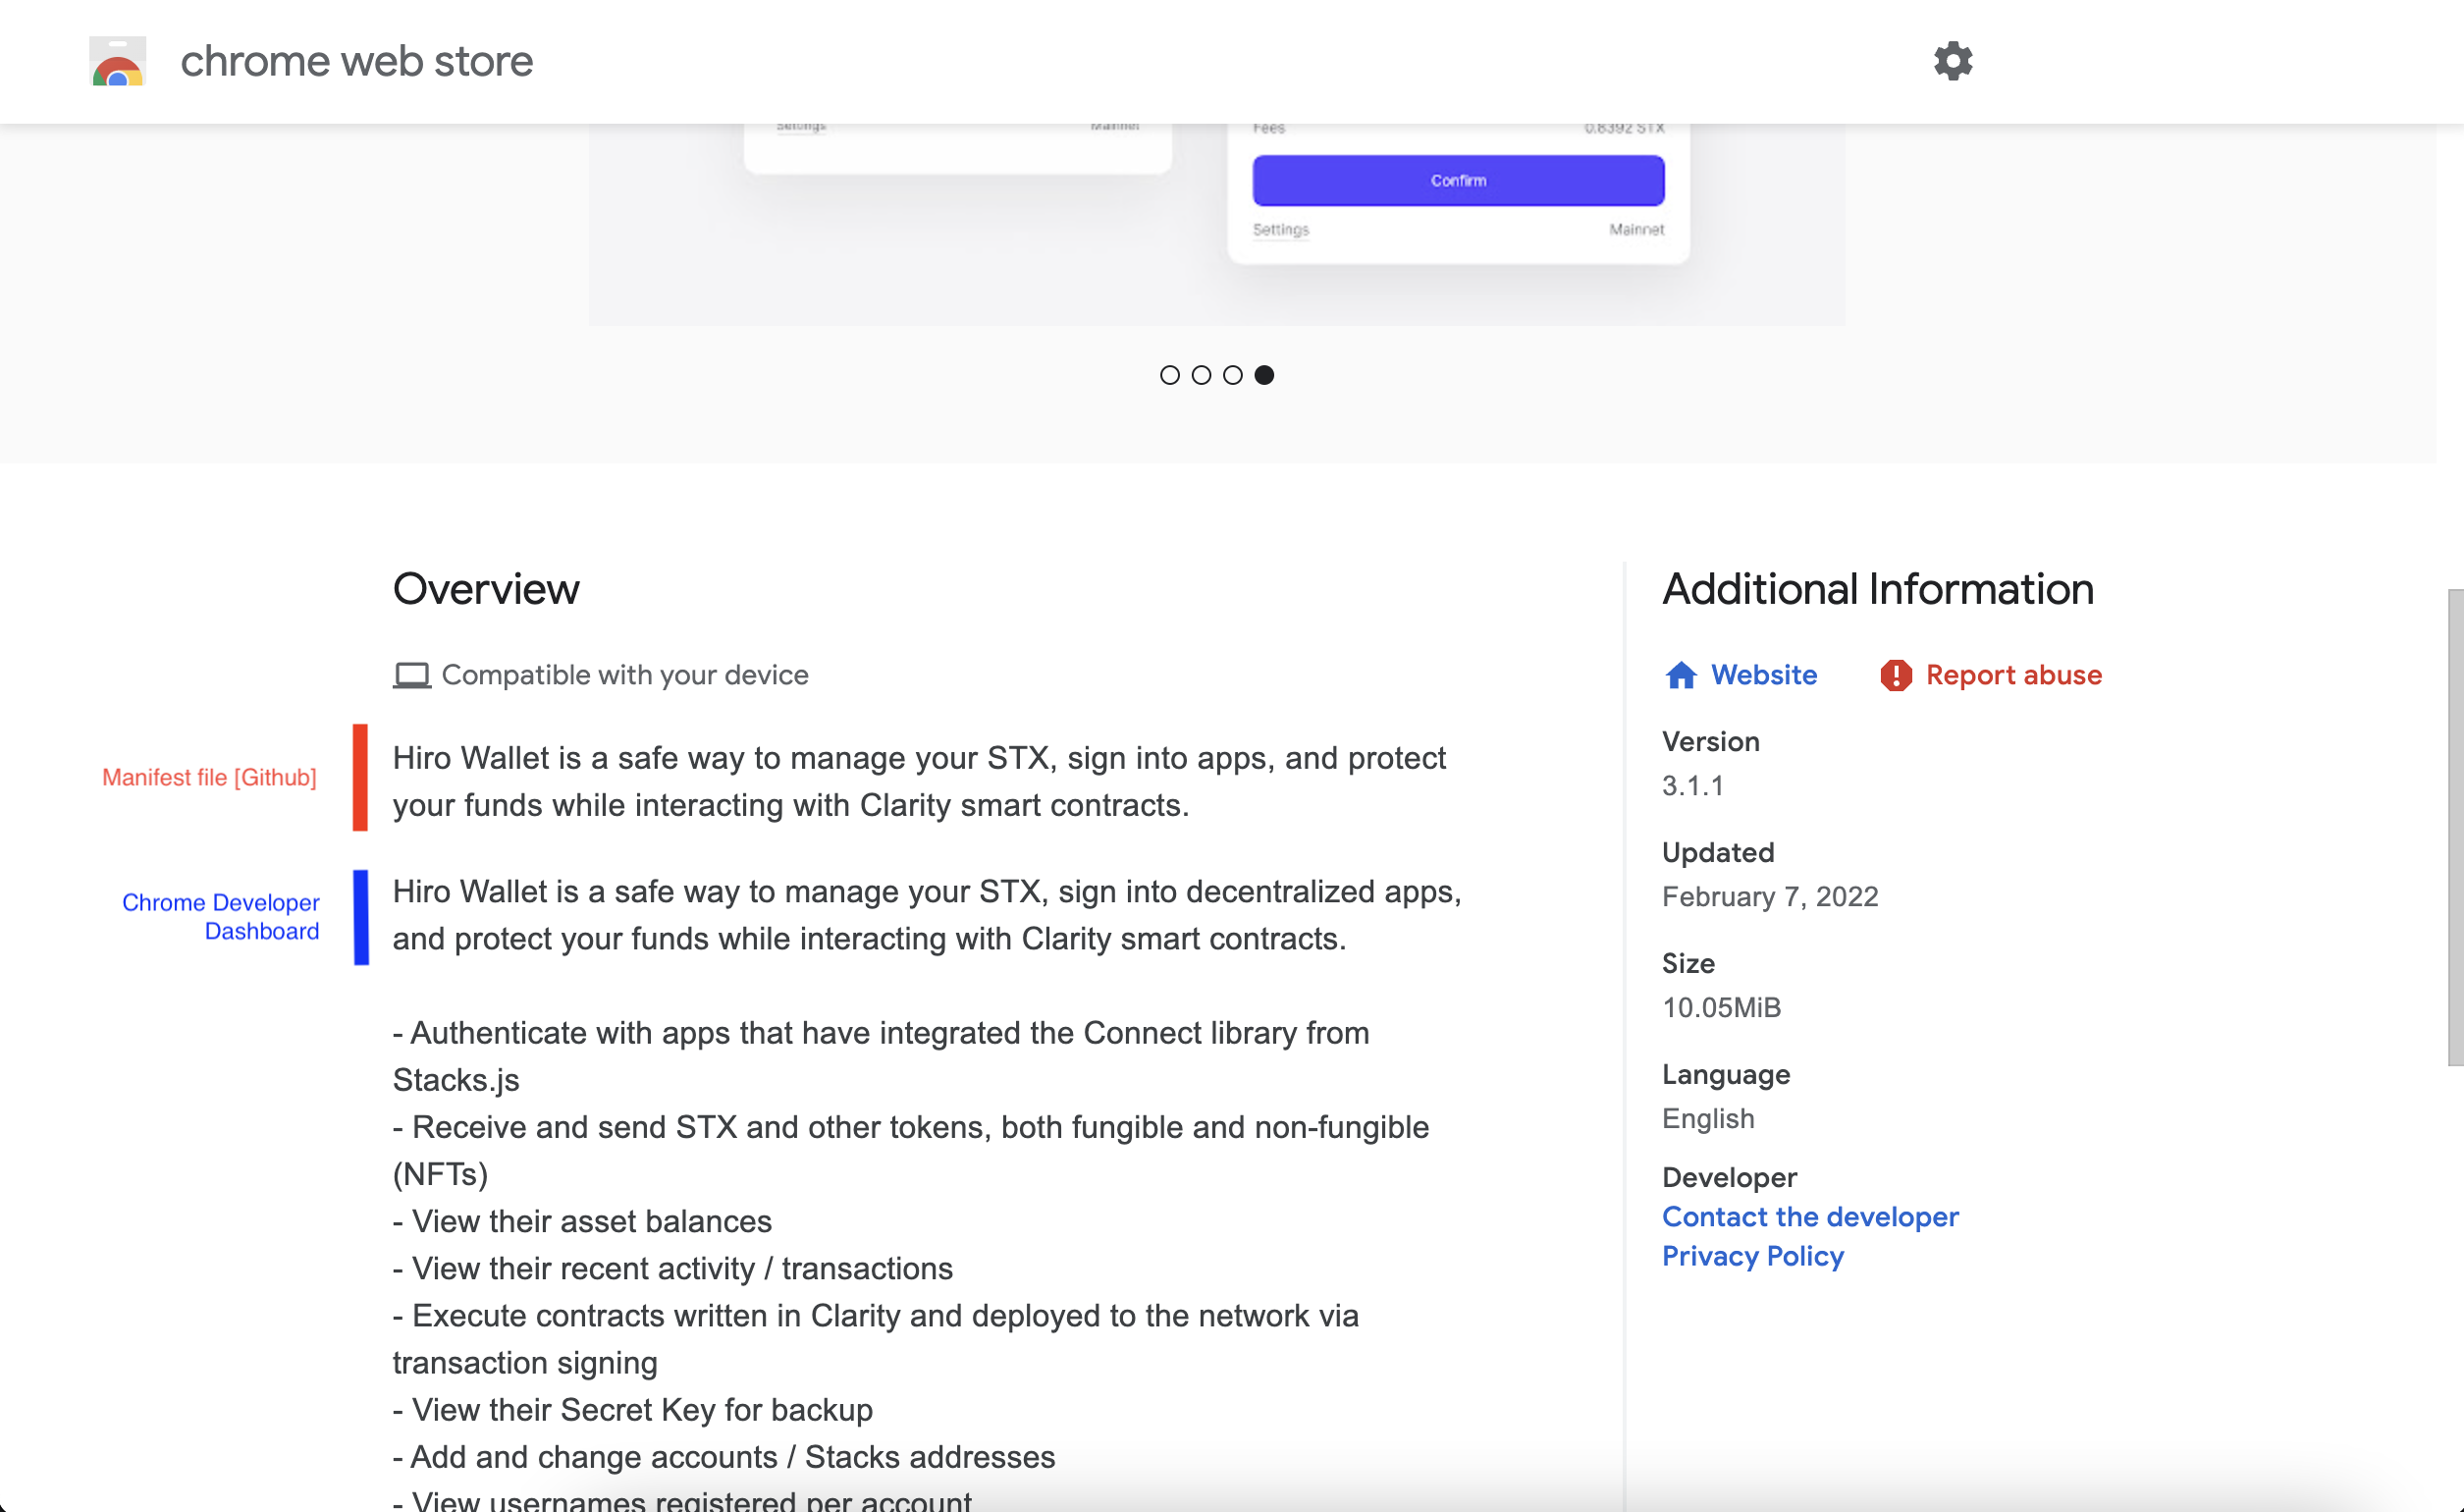Click Mainnet label in the screenshot preview
The height and width of the screenshot is (1512, 2464).
click(x=1636, y=229)
